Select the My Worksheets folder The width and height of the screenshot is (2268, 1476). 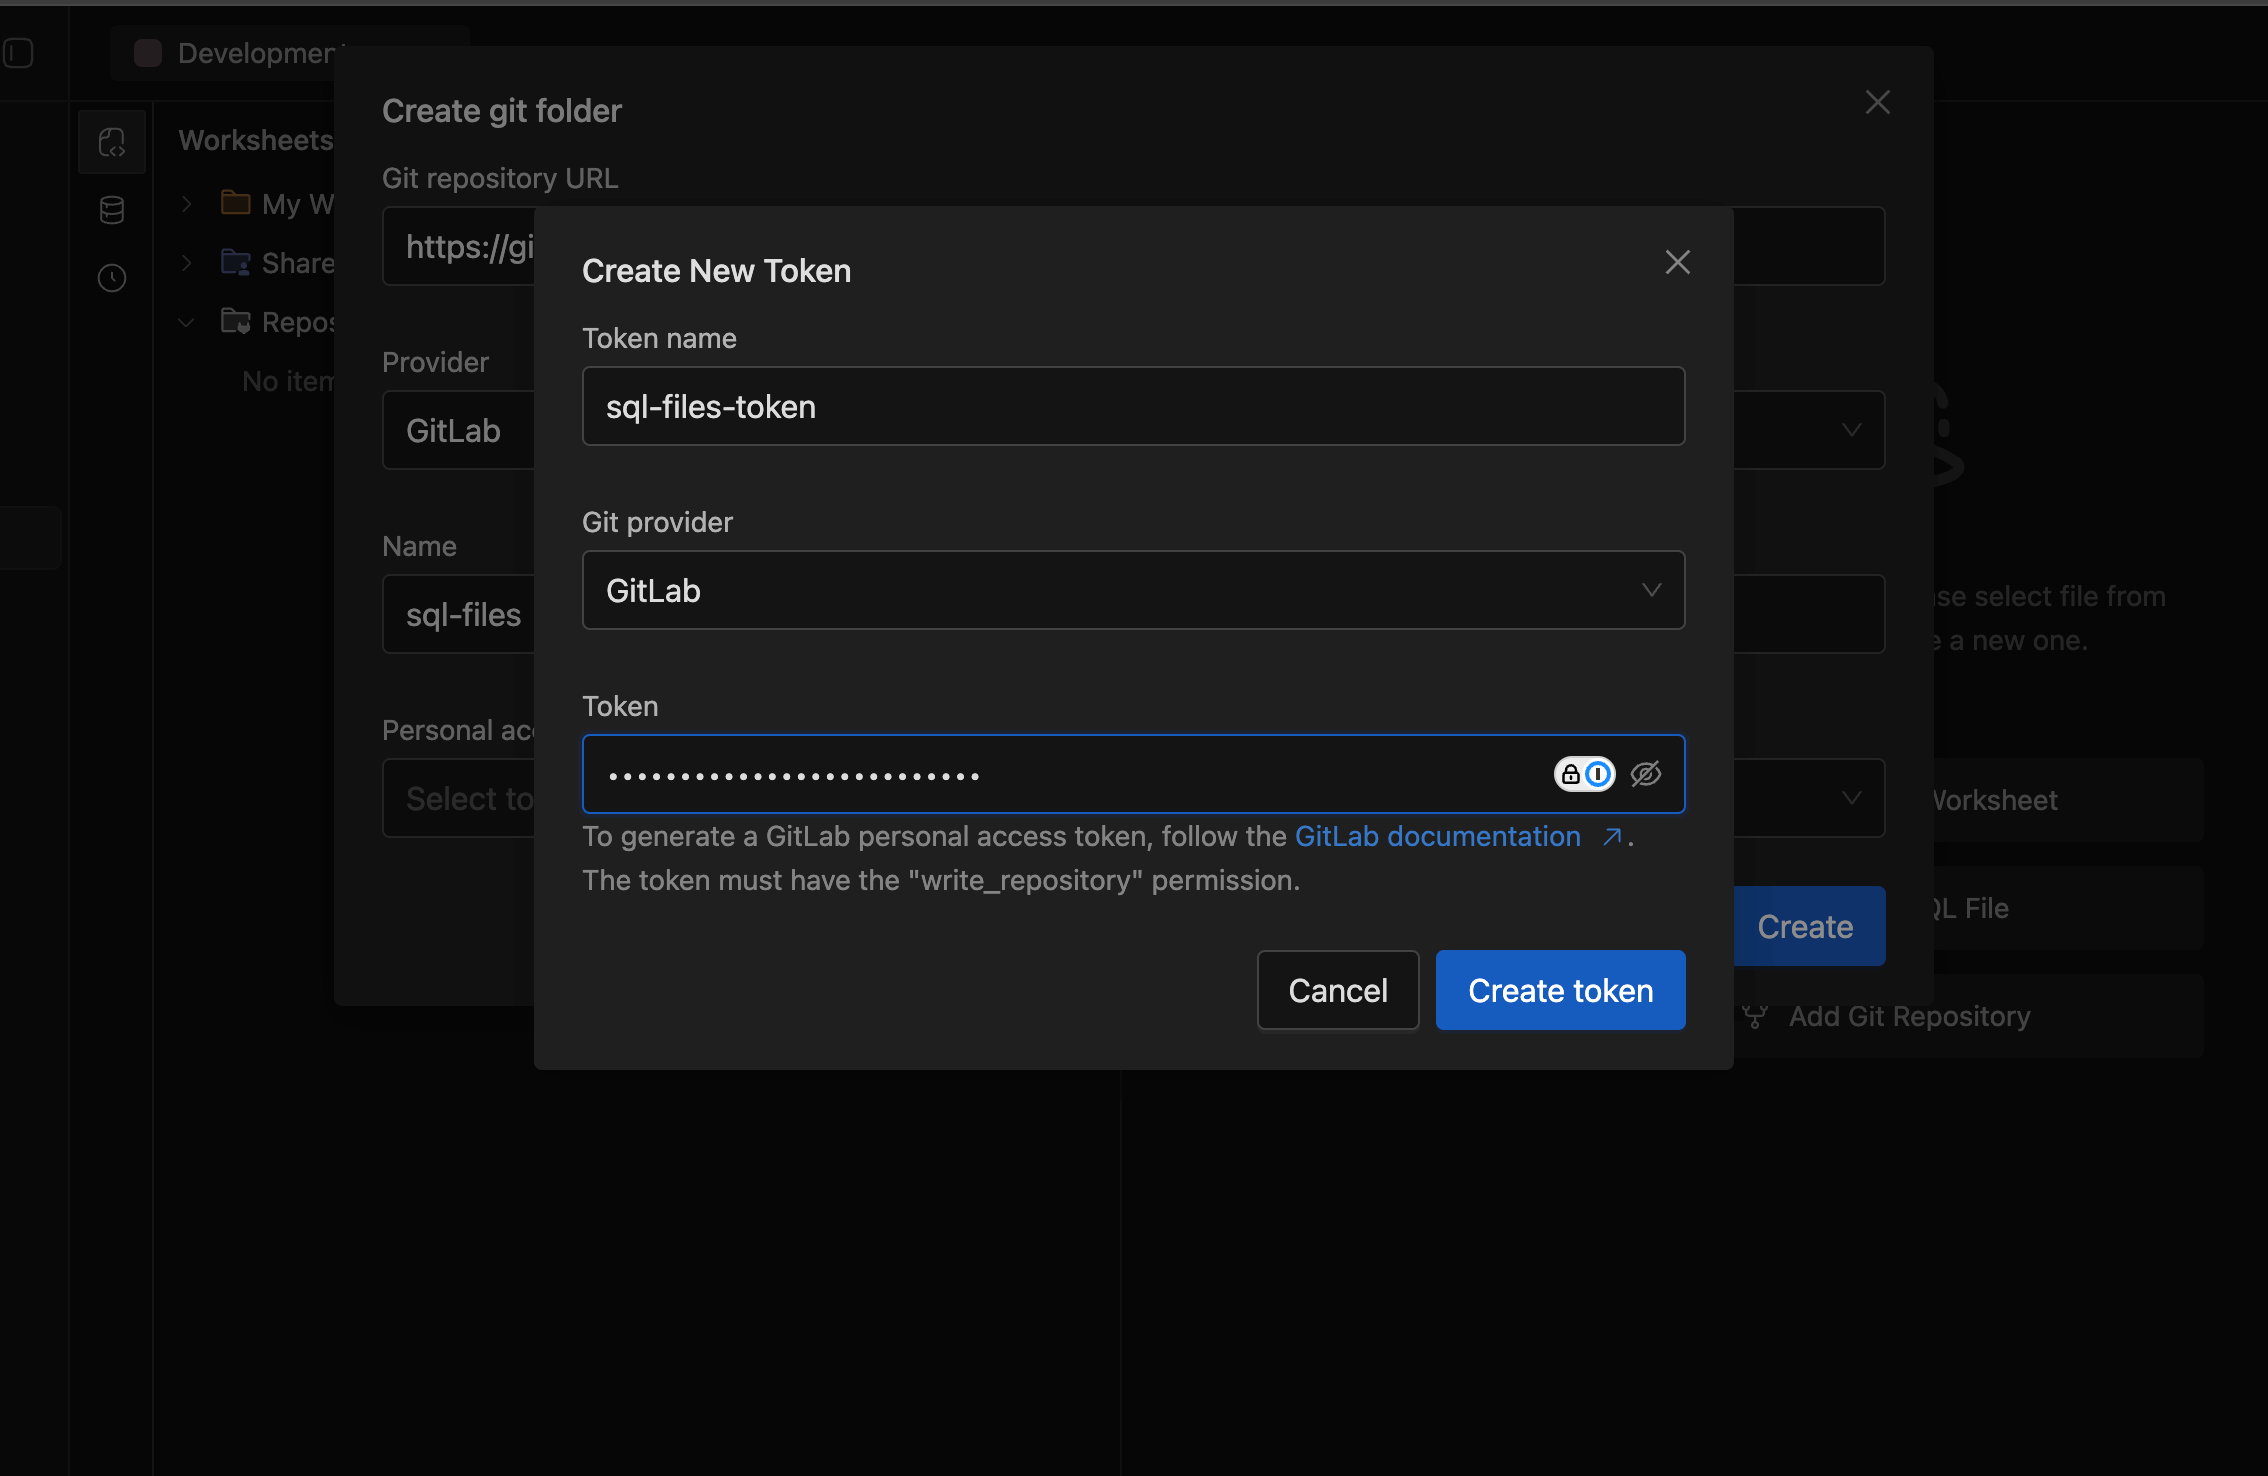pyautogui.click(x=278, y=204)
